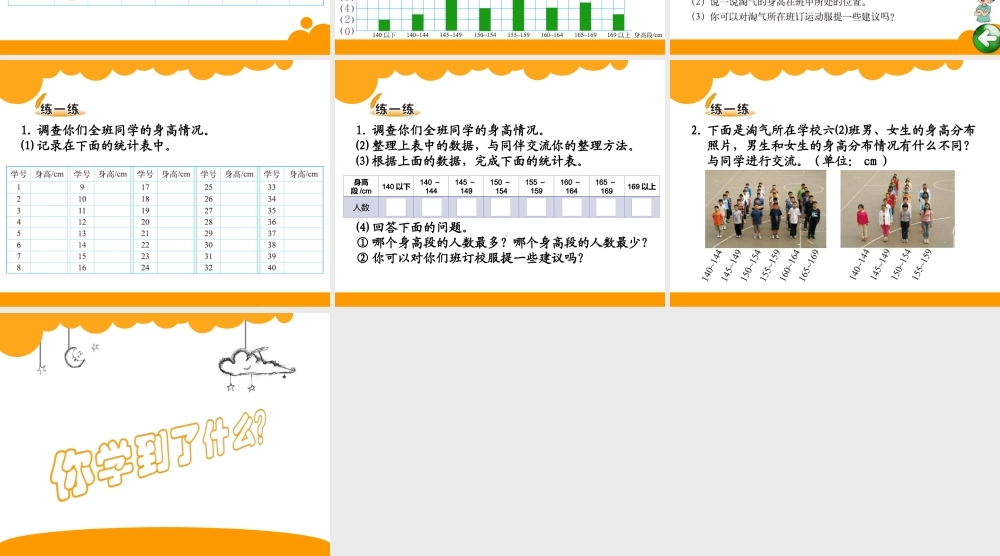Click the girls' height distribution photo
The width and height of the screenshot is (1000, 556).
pos(897,208)
